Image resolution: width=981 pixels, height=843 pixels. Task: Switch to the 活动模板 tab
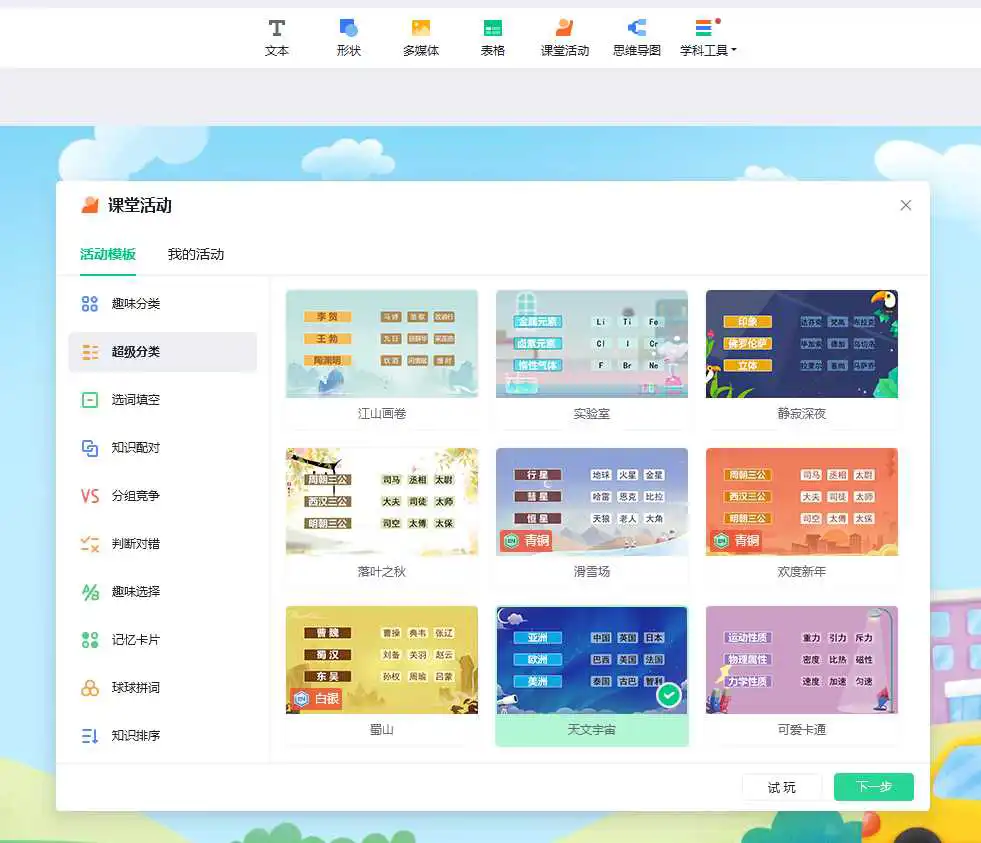108,254
